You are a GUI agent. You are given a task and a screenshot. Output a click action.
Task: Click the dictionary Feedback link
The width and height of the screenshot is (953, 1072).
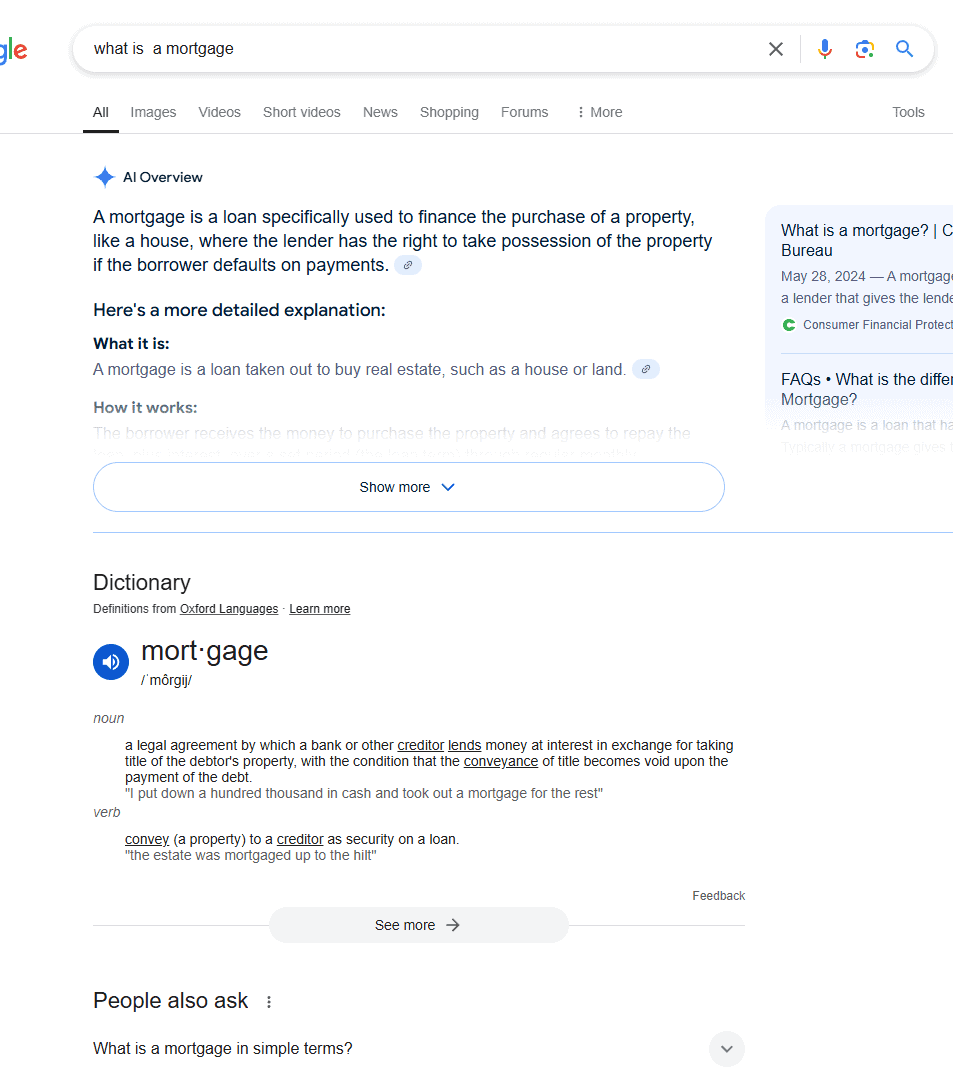point(718,896)
